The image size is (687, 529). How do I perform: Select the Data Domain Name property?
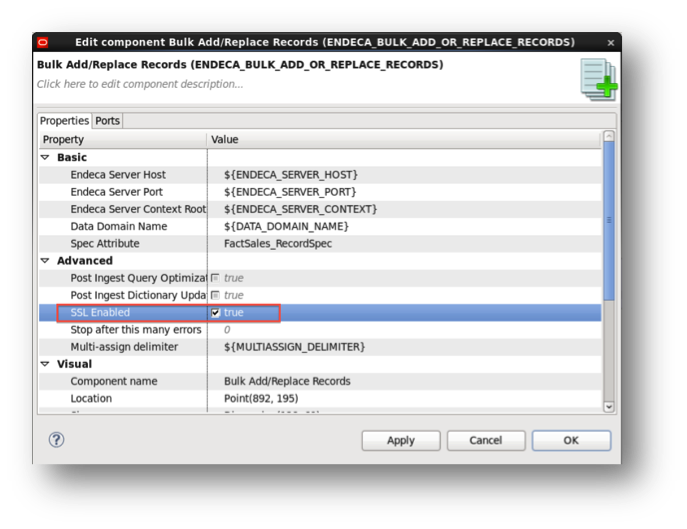point(119,227)
